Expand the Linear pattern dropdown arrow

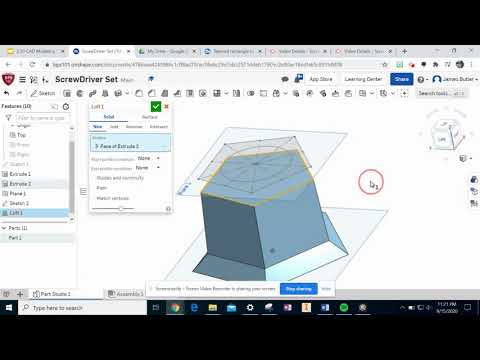226,93
